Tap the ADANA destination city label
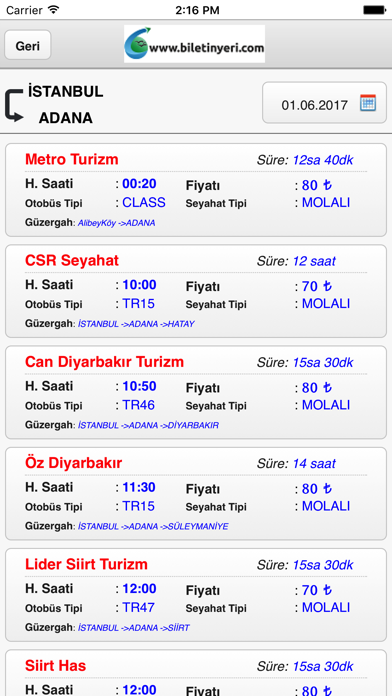Image resolution: width=392 pixels, height=696 pixels. click(x=66, y=118)
